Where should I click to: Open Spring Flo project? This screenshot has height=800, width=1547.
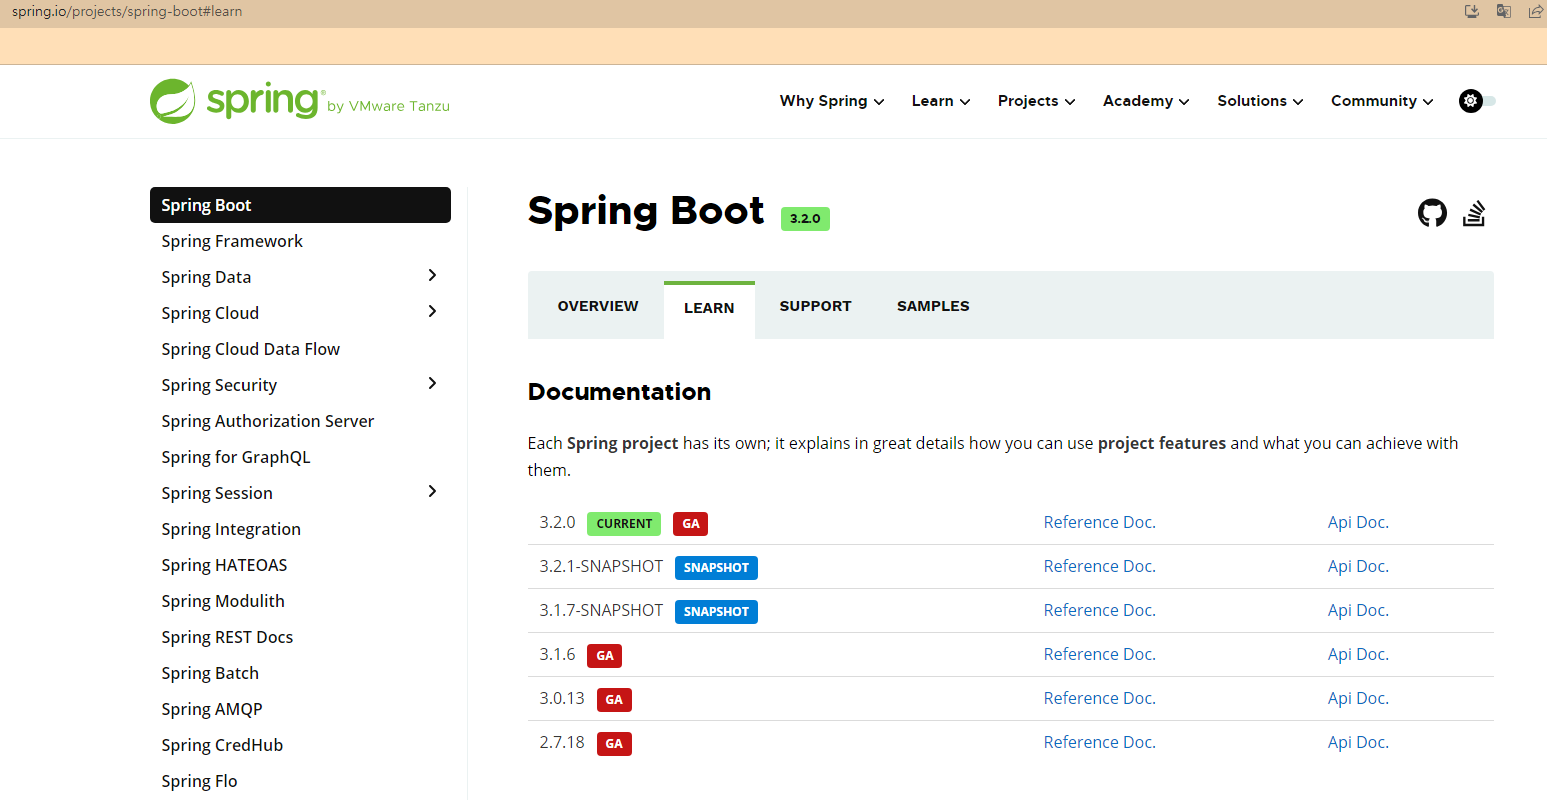(199, 781)
